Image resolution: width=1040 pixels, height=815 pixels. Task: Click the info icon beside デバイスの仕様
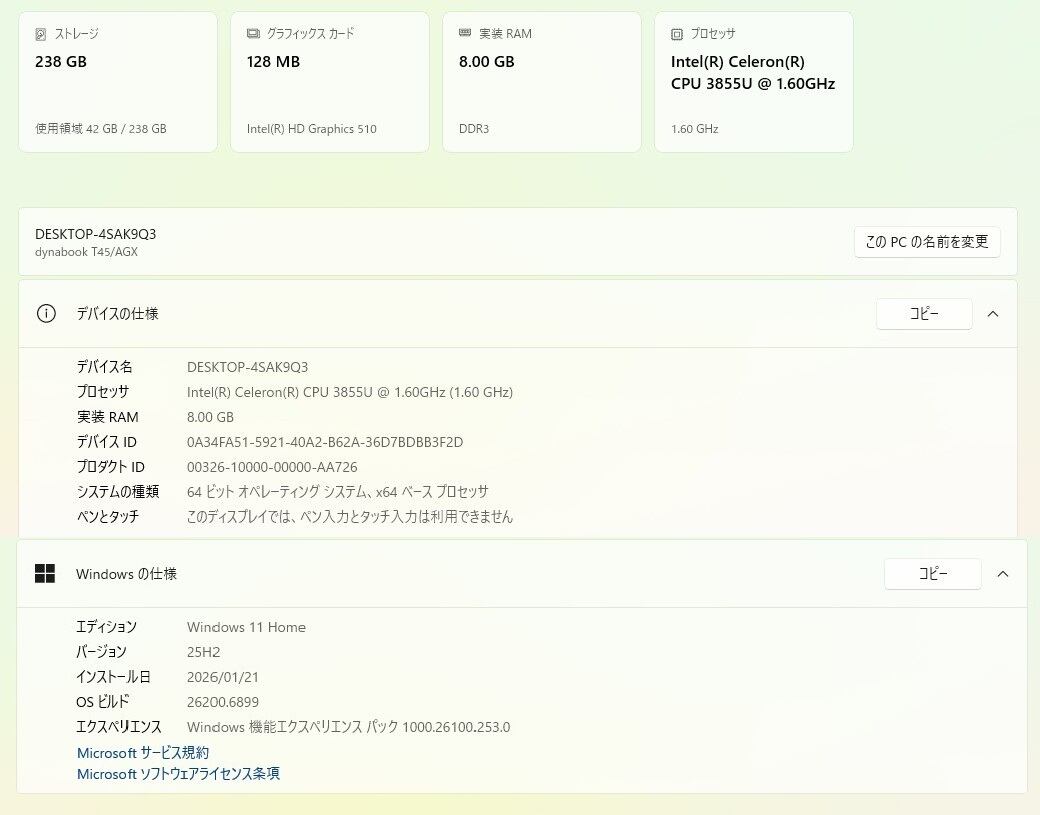tap(46, 314)
